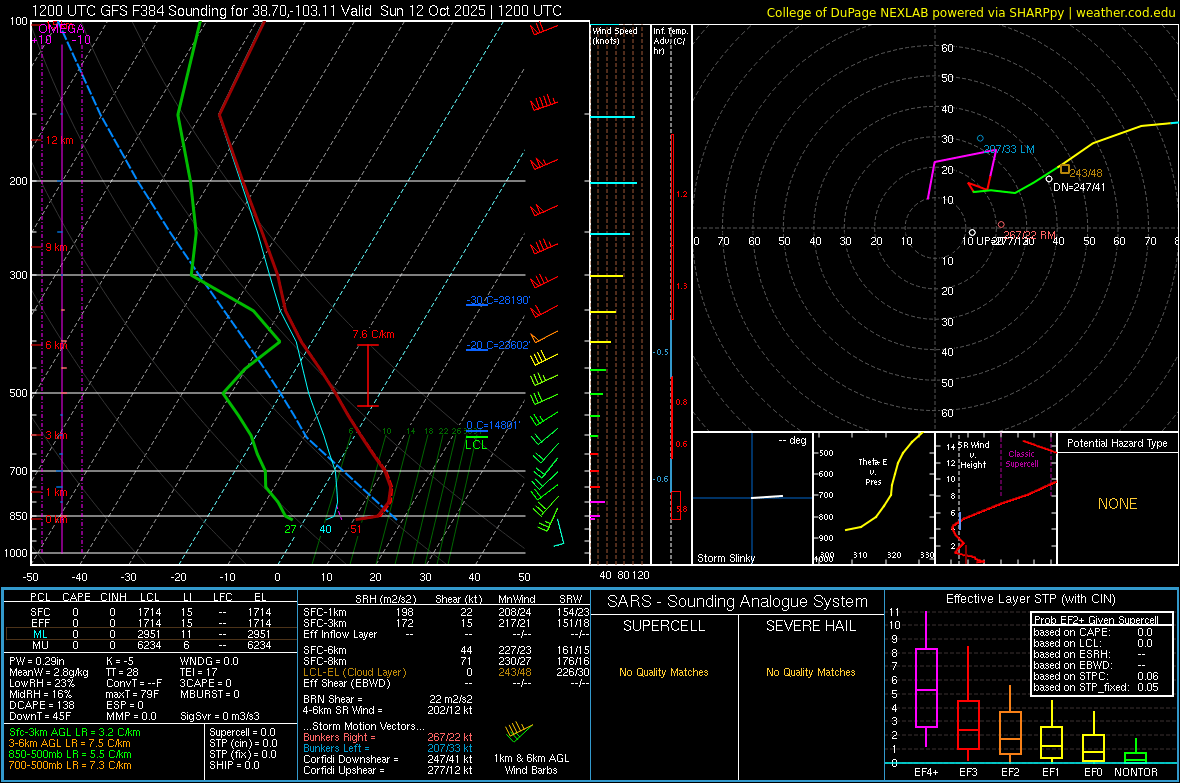
Task: Click the 12 km height marker
Action: pos(59,140)
